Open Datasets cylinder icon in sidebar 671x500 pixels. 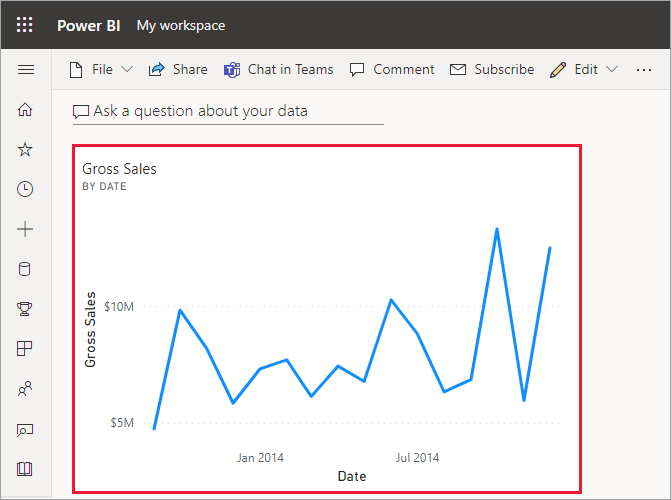(26, 269)
